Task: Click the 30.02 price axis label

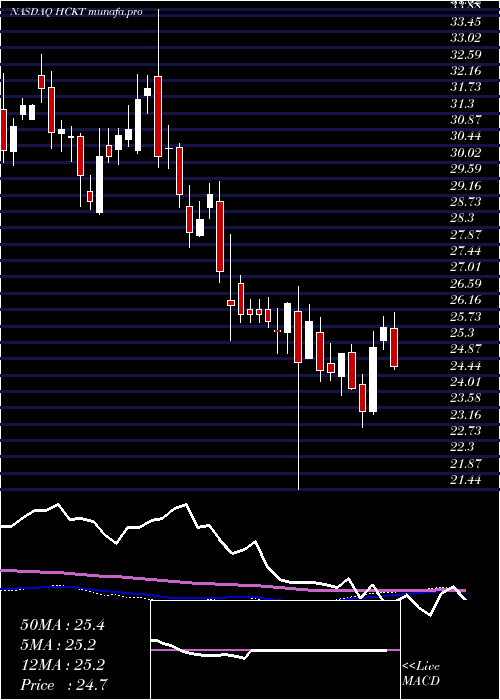Action: click(466, 153)
